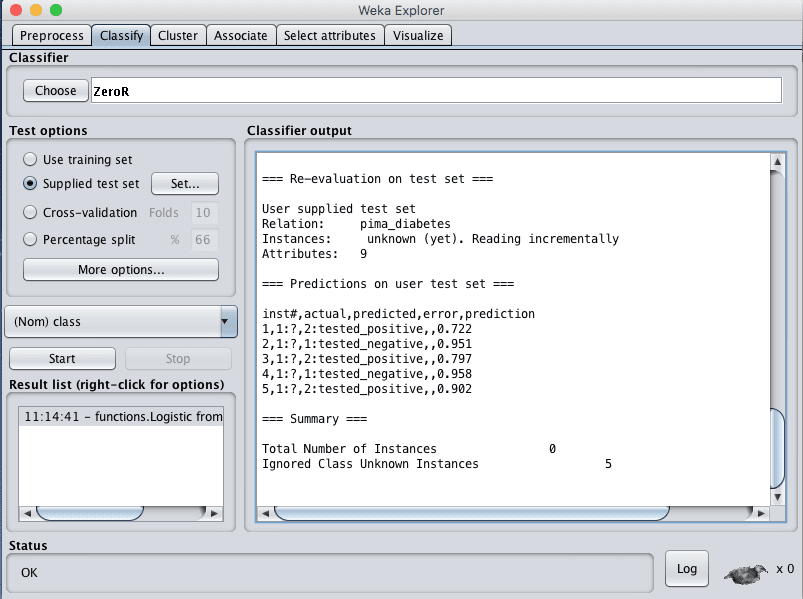Switch to the Preprocess tab
The width and height of the screenshot is (803, 599).
click(x=52, y=35)
